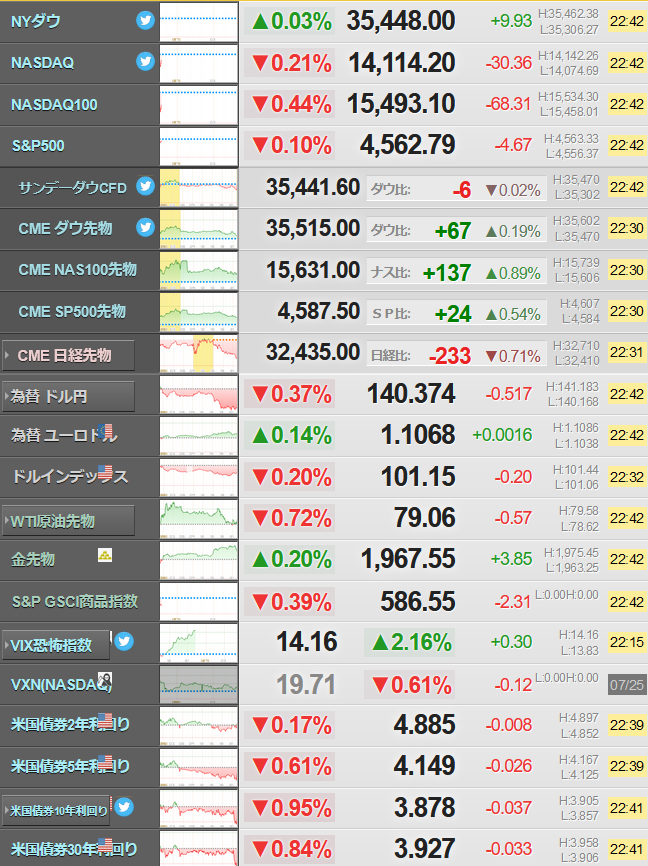This screenshot has width=648, height=866.
Task: Open the サンデーダウCFD link
Action: coord(72,188)
